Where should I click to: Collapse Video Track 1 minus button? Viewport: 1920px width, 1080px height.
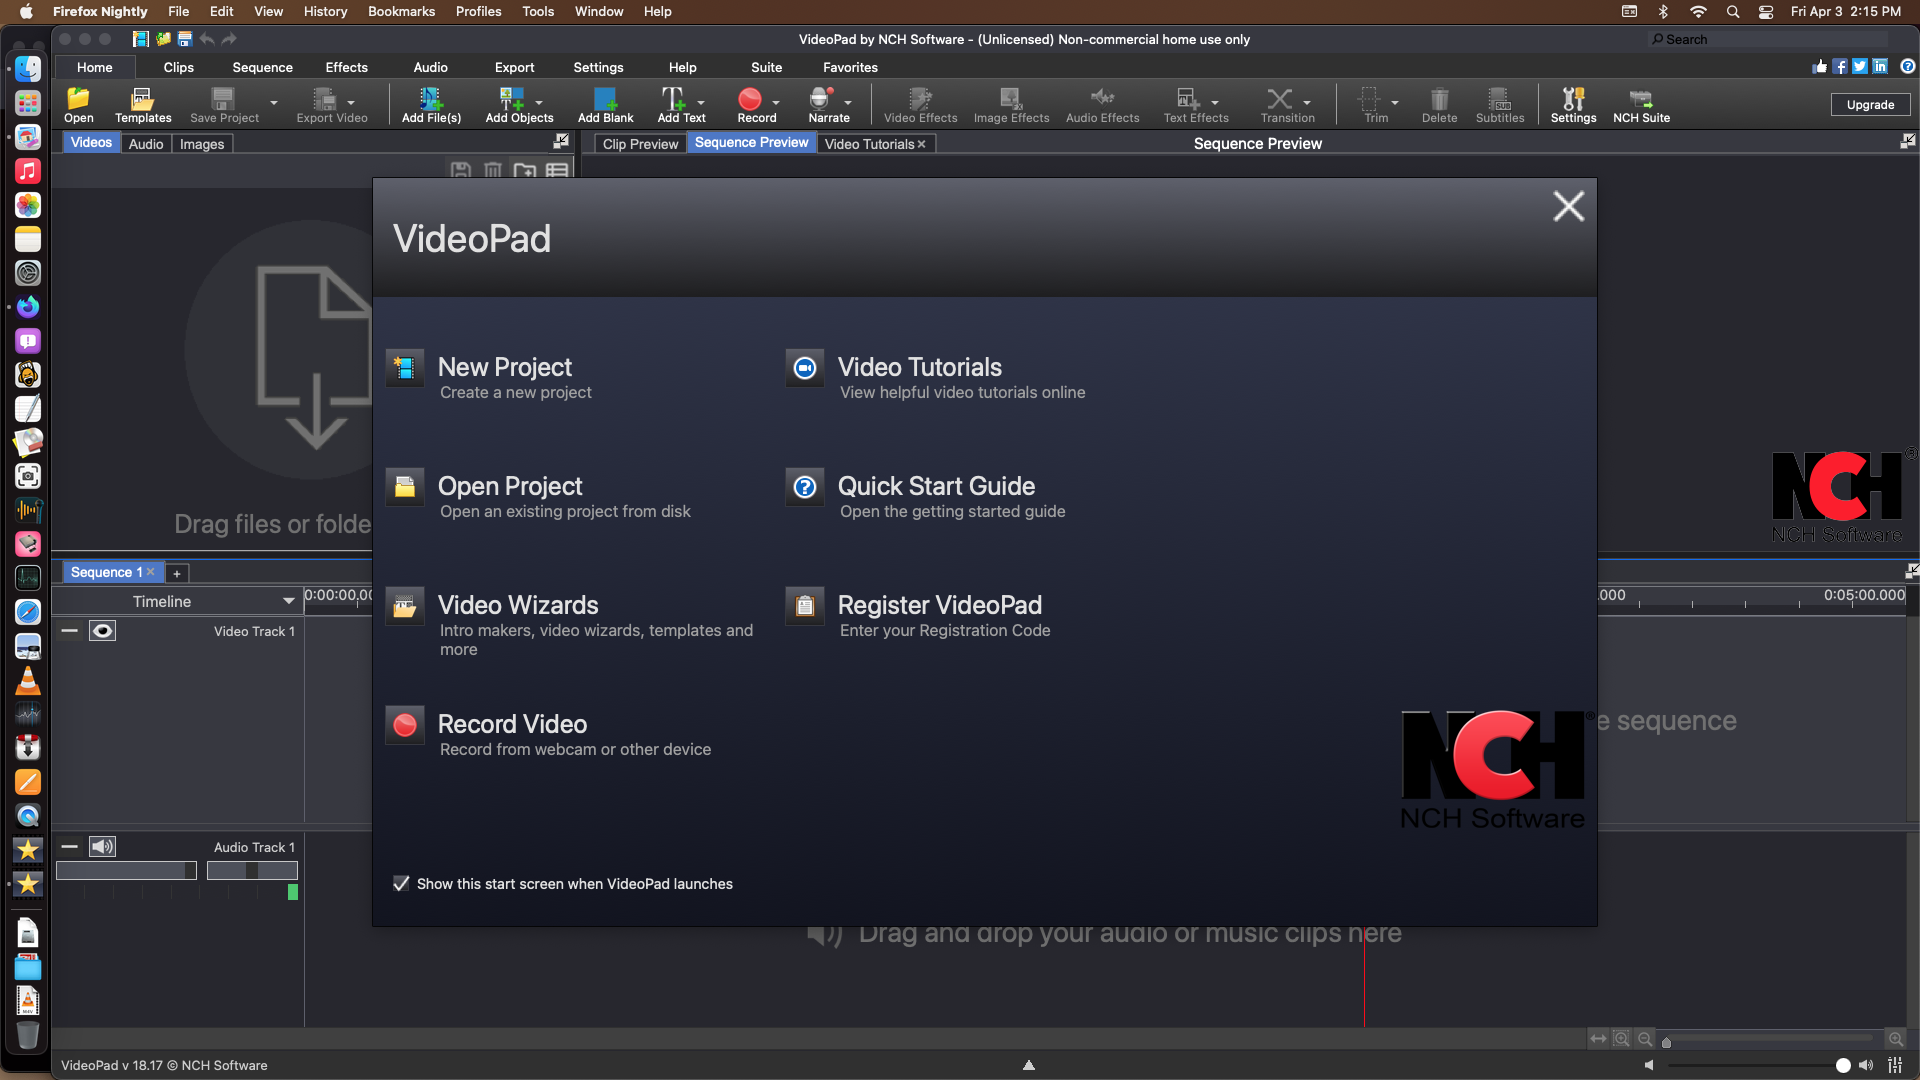[x=69, y=631]
